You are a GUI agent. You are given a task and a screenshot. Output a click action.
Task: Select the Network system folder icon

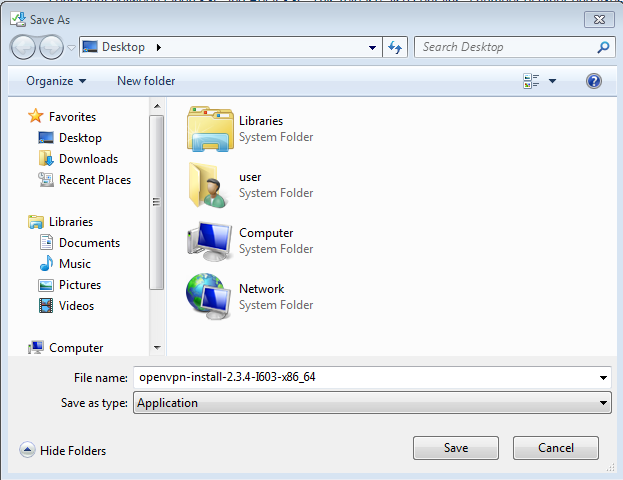(209, 296)
